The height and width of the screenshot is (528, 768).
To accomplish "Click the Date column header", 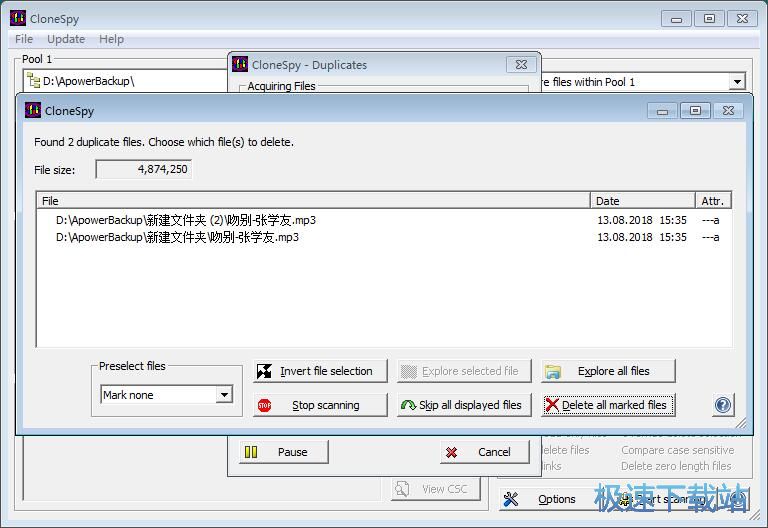I will click(x=643, y=201).
